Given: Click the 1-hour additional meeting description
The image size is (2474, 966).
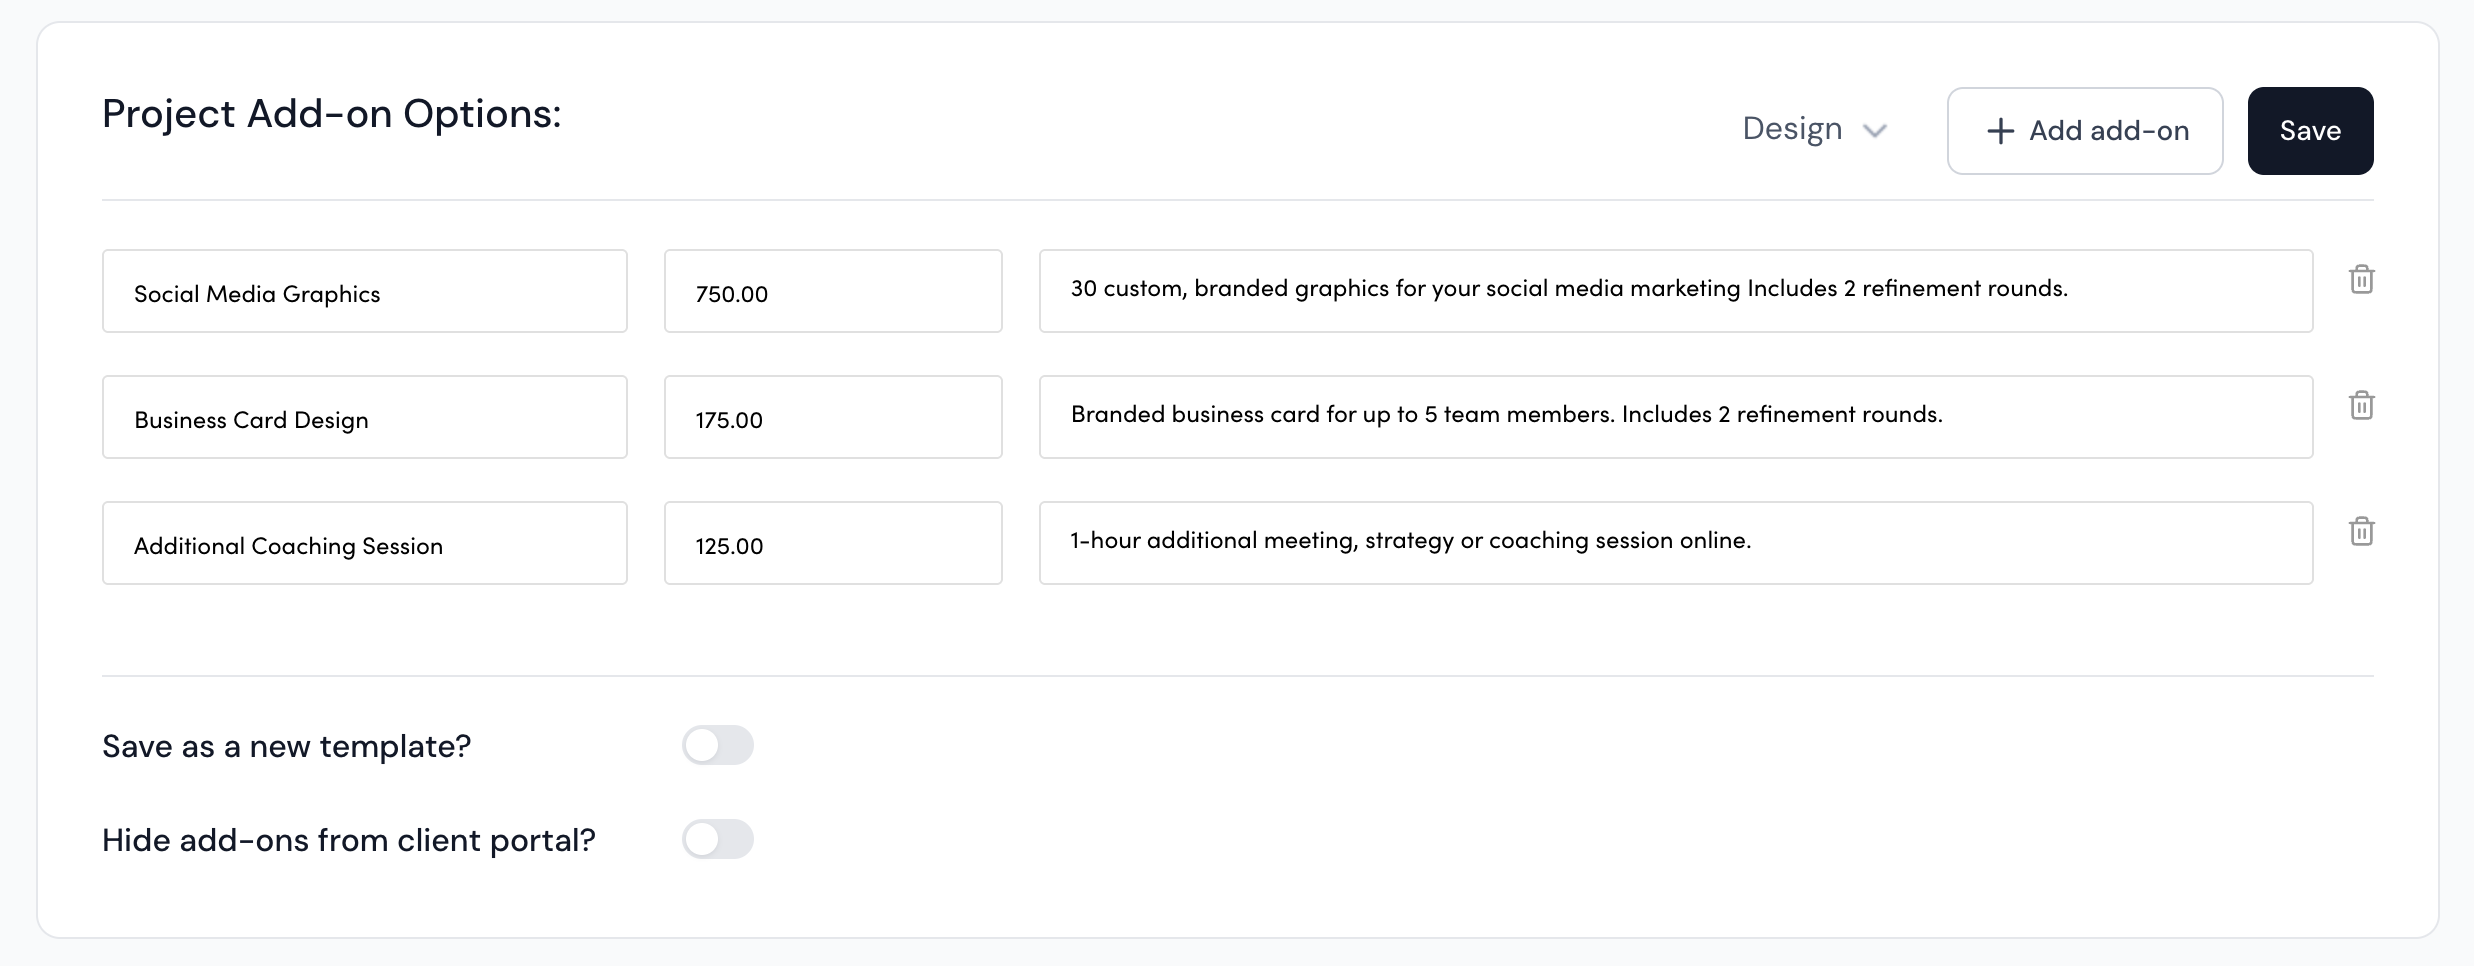Looking at the screenshot, I should (x=1675, y=543).
